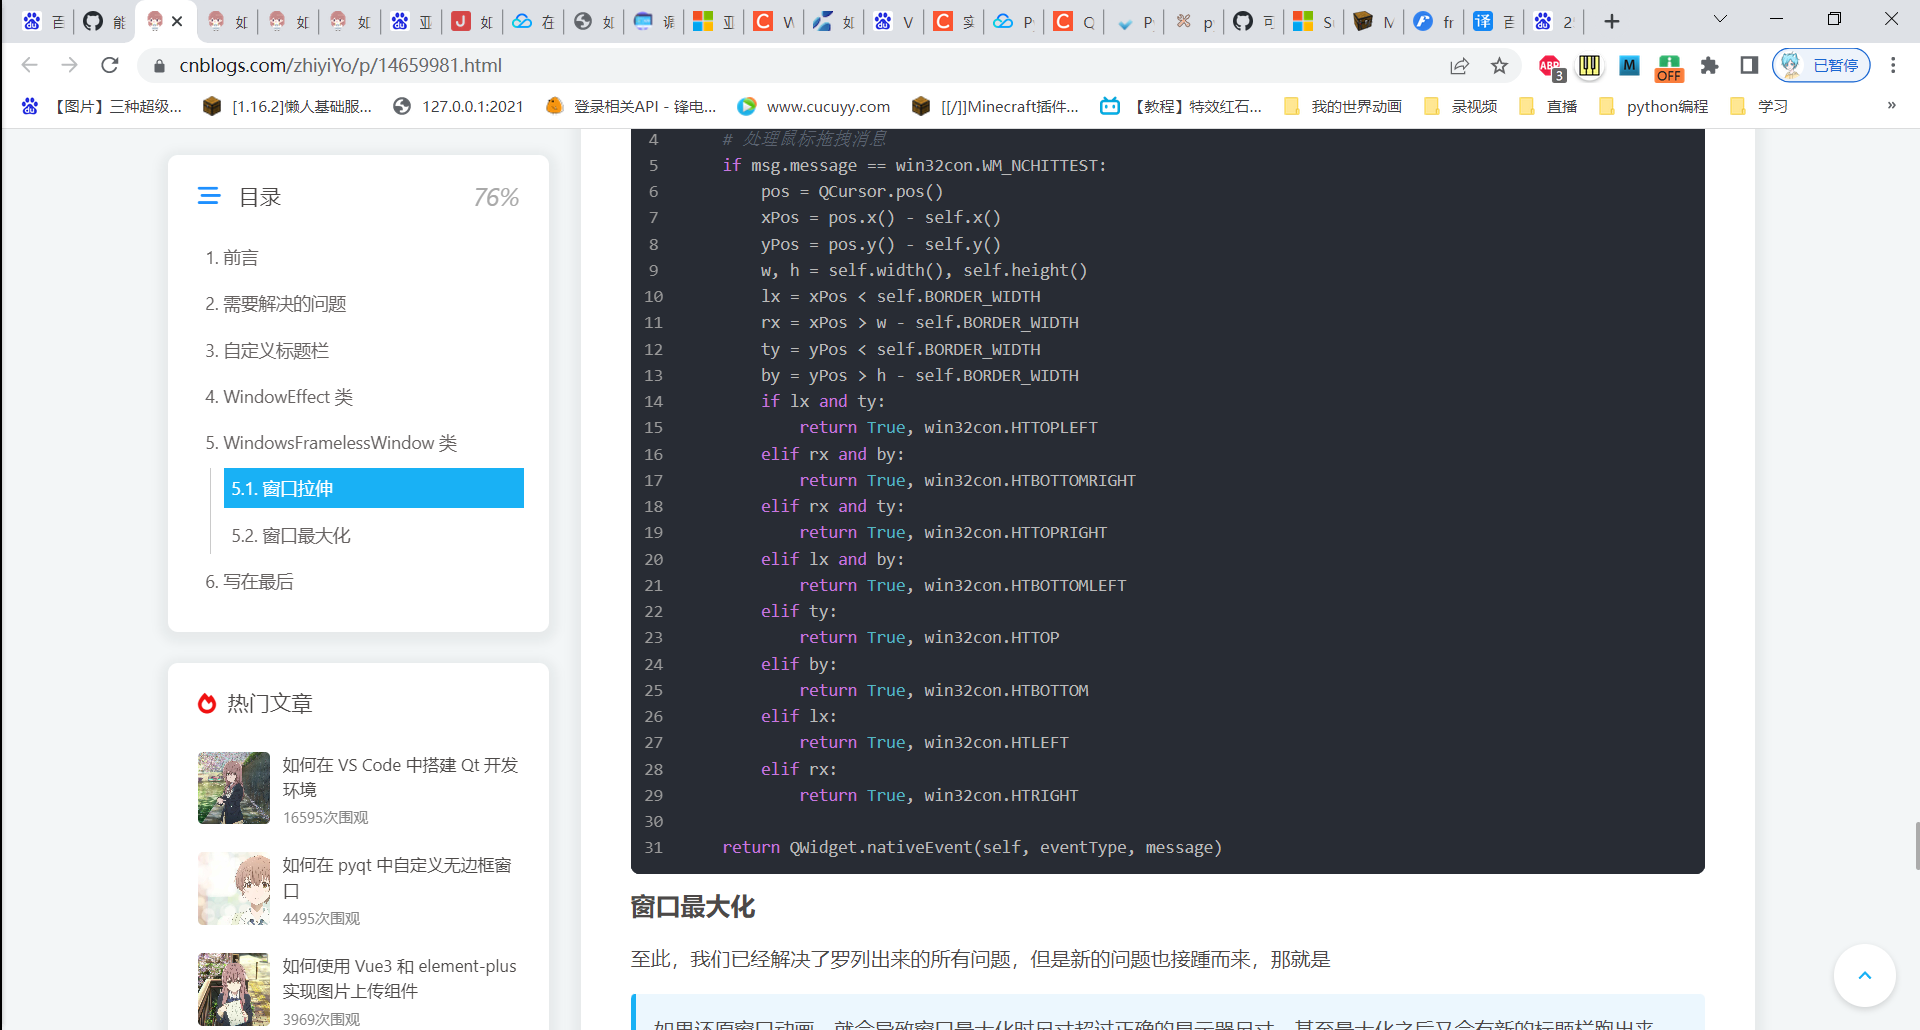Viewport: 1920px width, 1030px height.
Task: Bookmark this page with the star icon
Action: click(1500, 66)
